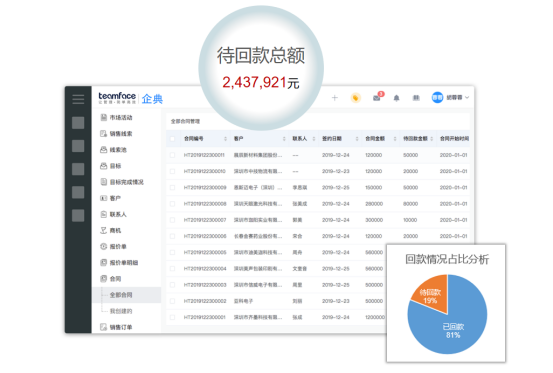Sort by 合同金额 column arrows

pyautogui.click(x=395, y=139)
